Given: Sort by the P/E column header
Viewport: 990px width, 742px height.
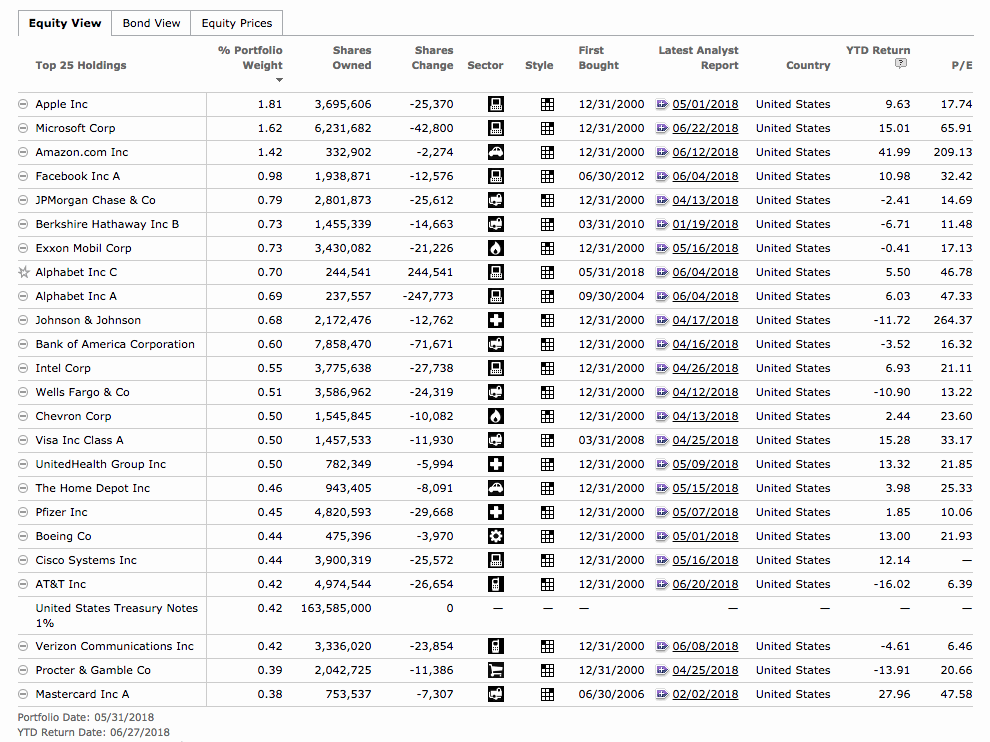Looking at the screenshot, I should click(x=962, y=65).
